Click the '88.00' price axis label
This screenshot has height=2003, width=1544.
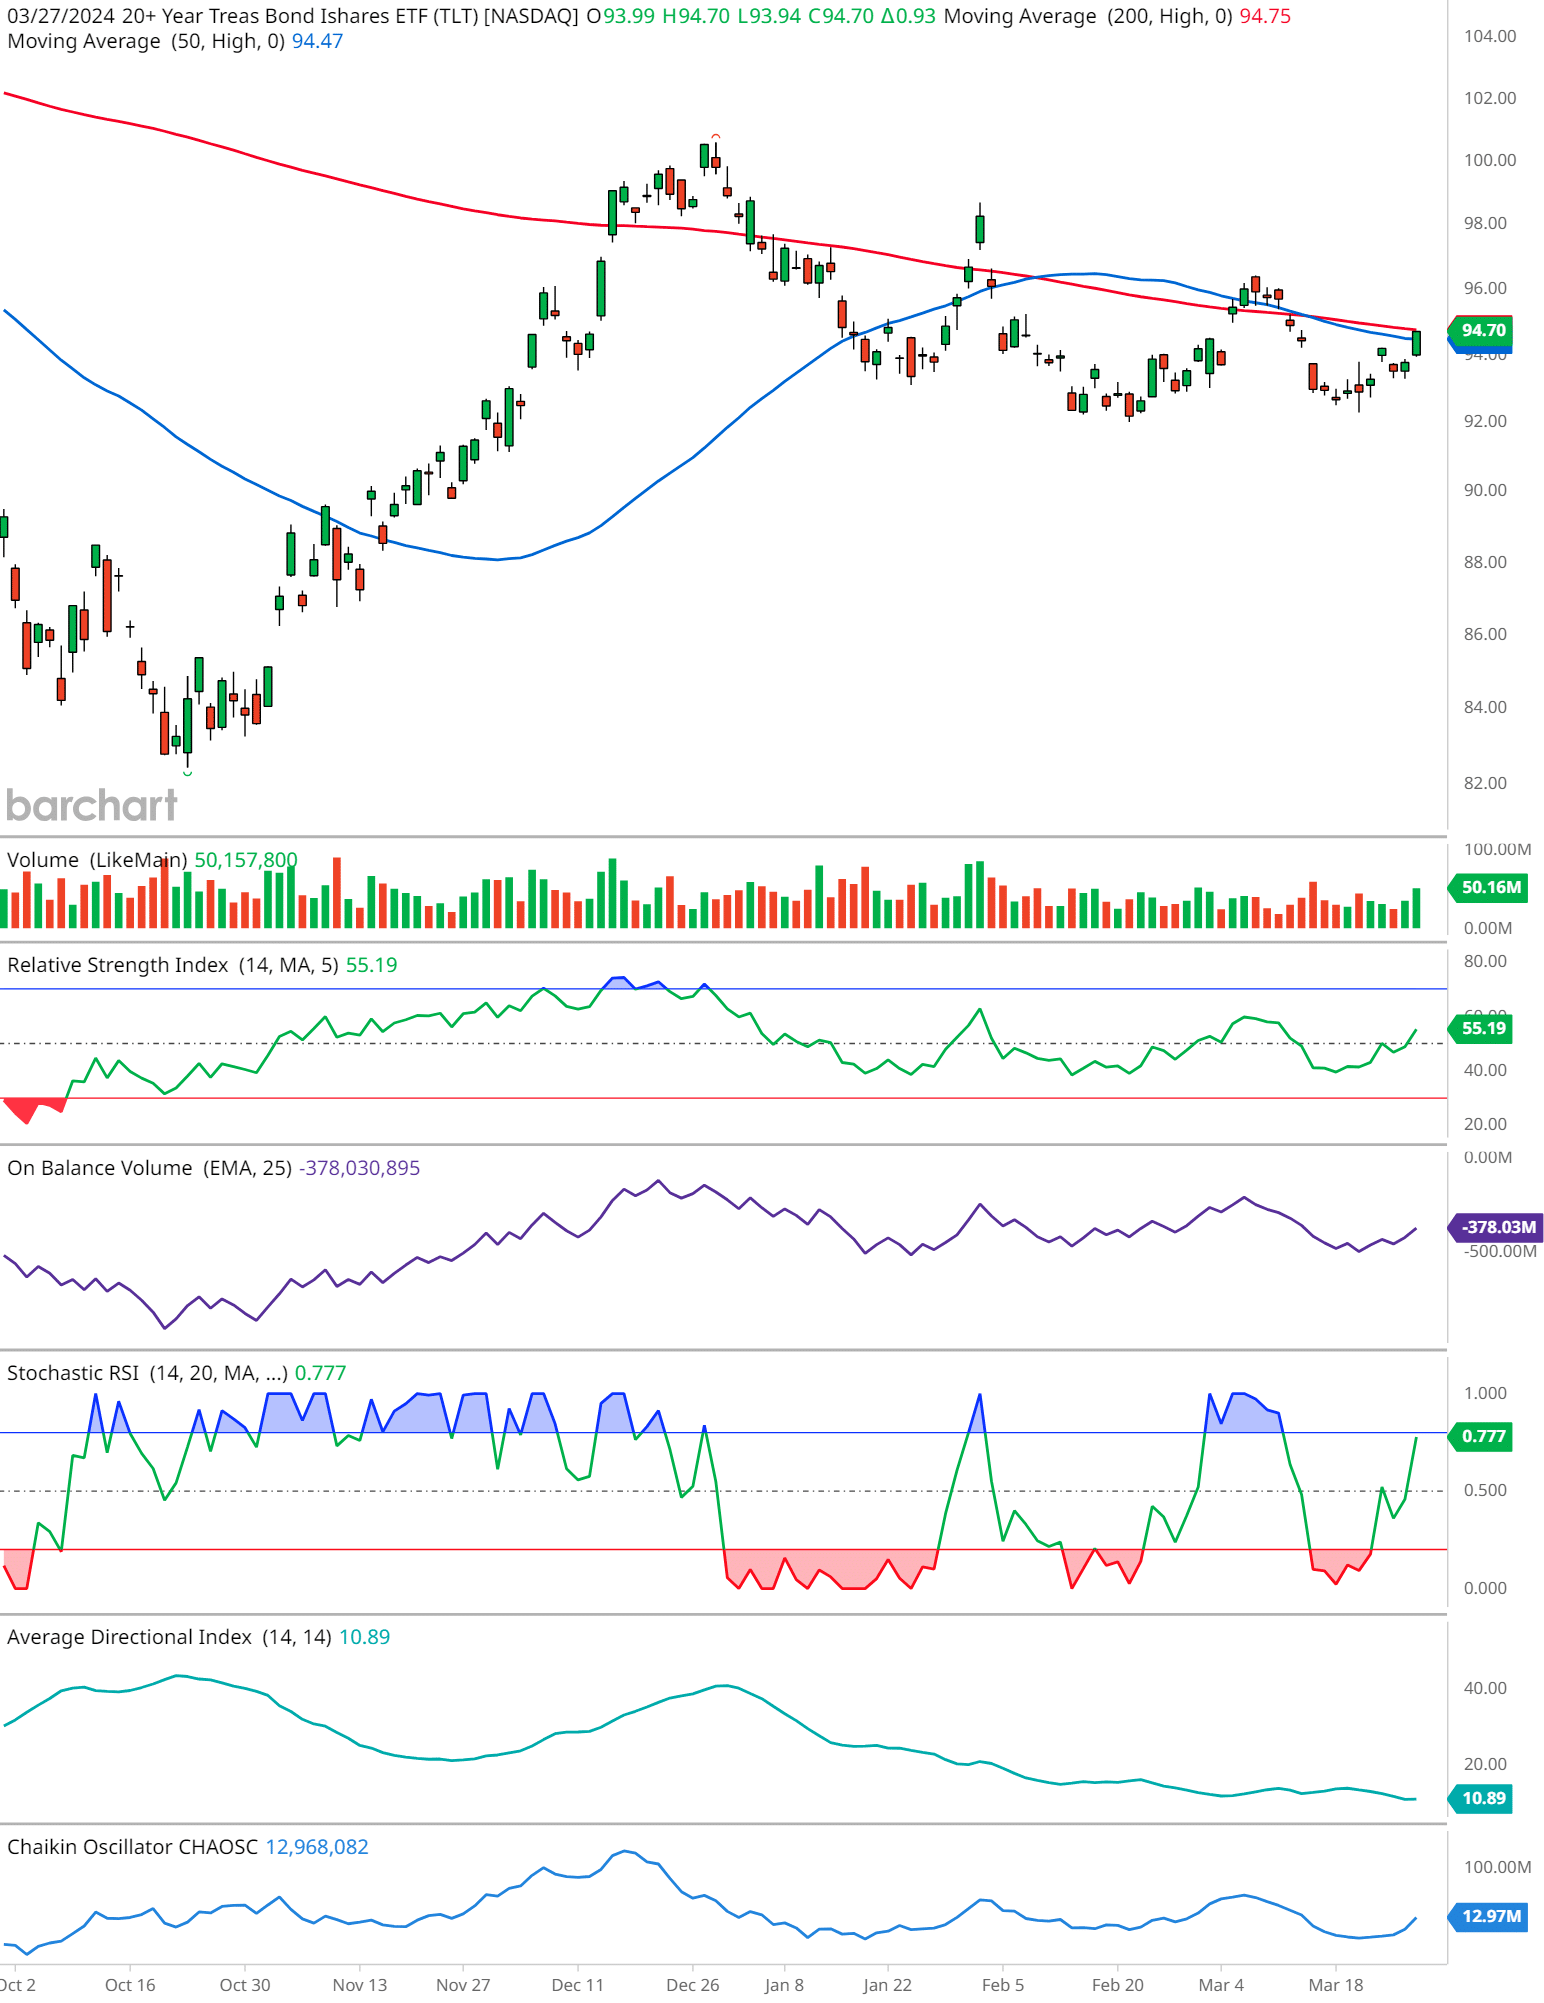(x=1485, y=562)
